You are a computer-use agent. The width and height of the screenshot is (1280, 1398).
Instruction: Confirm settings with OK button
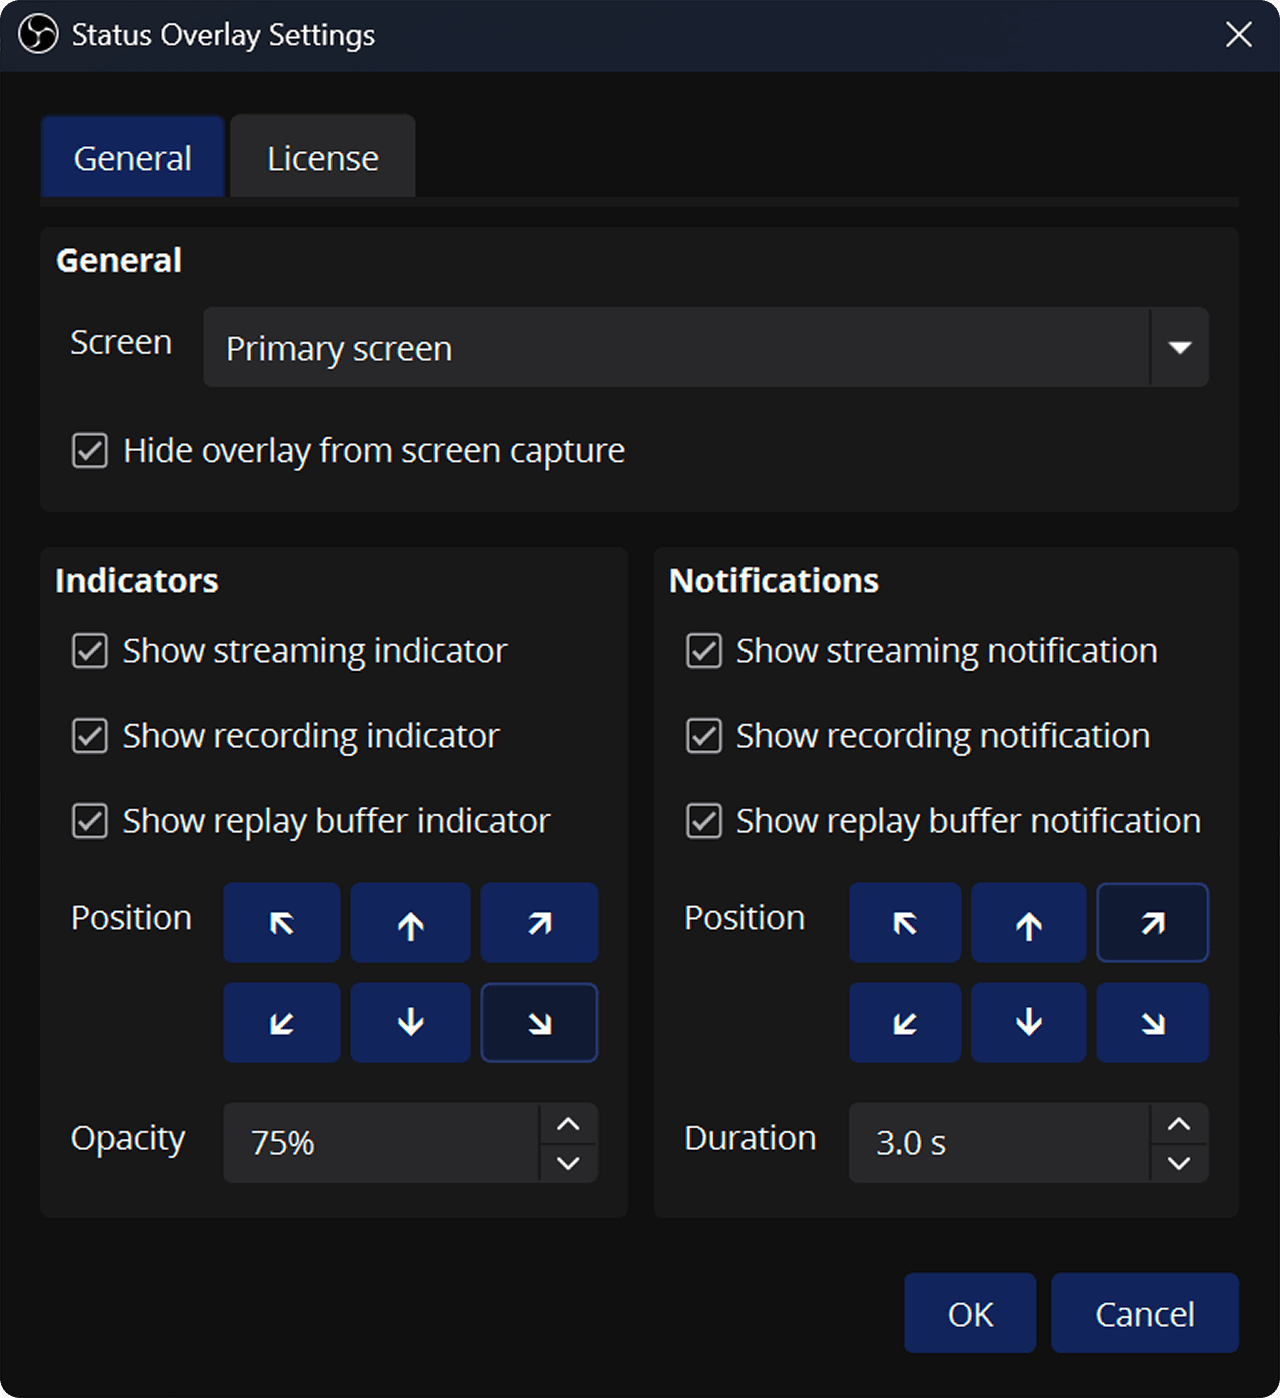(970, 1313)
